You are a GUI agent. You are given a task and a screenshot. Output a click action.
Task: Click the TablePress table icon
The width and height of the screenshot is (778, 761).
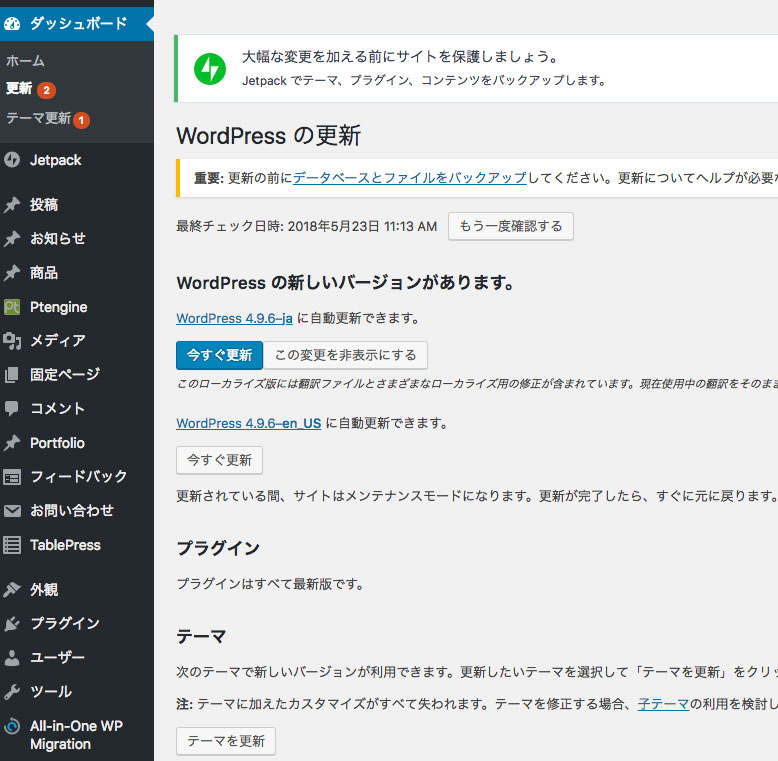(12, 545)
